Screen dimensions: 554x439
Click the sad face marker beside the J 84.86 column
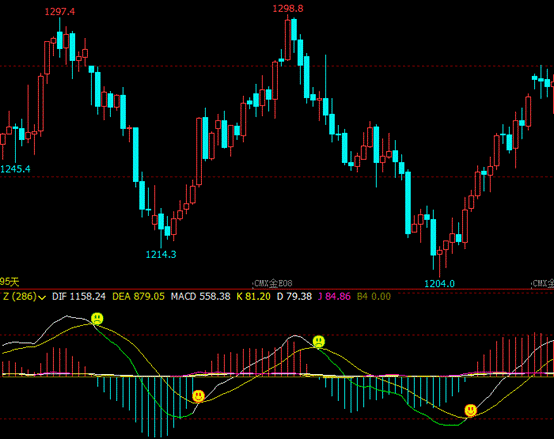[x=319, y=341]
